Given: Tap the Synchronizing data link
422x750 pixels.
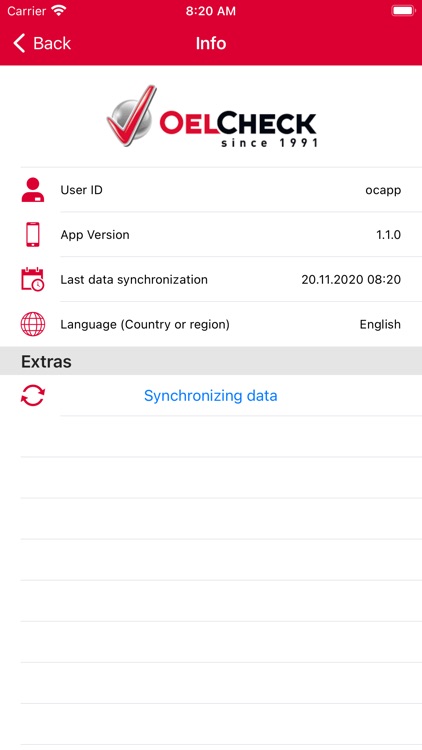Looking at the screenshot, I should (211, 396).
